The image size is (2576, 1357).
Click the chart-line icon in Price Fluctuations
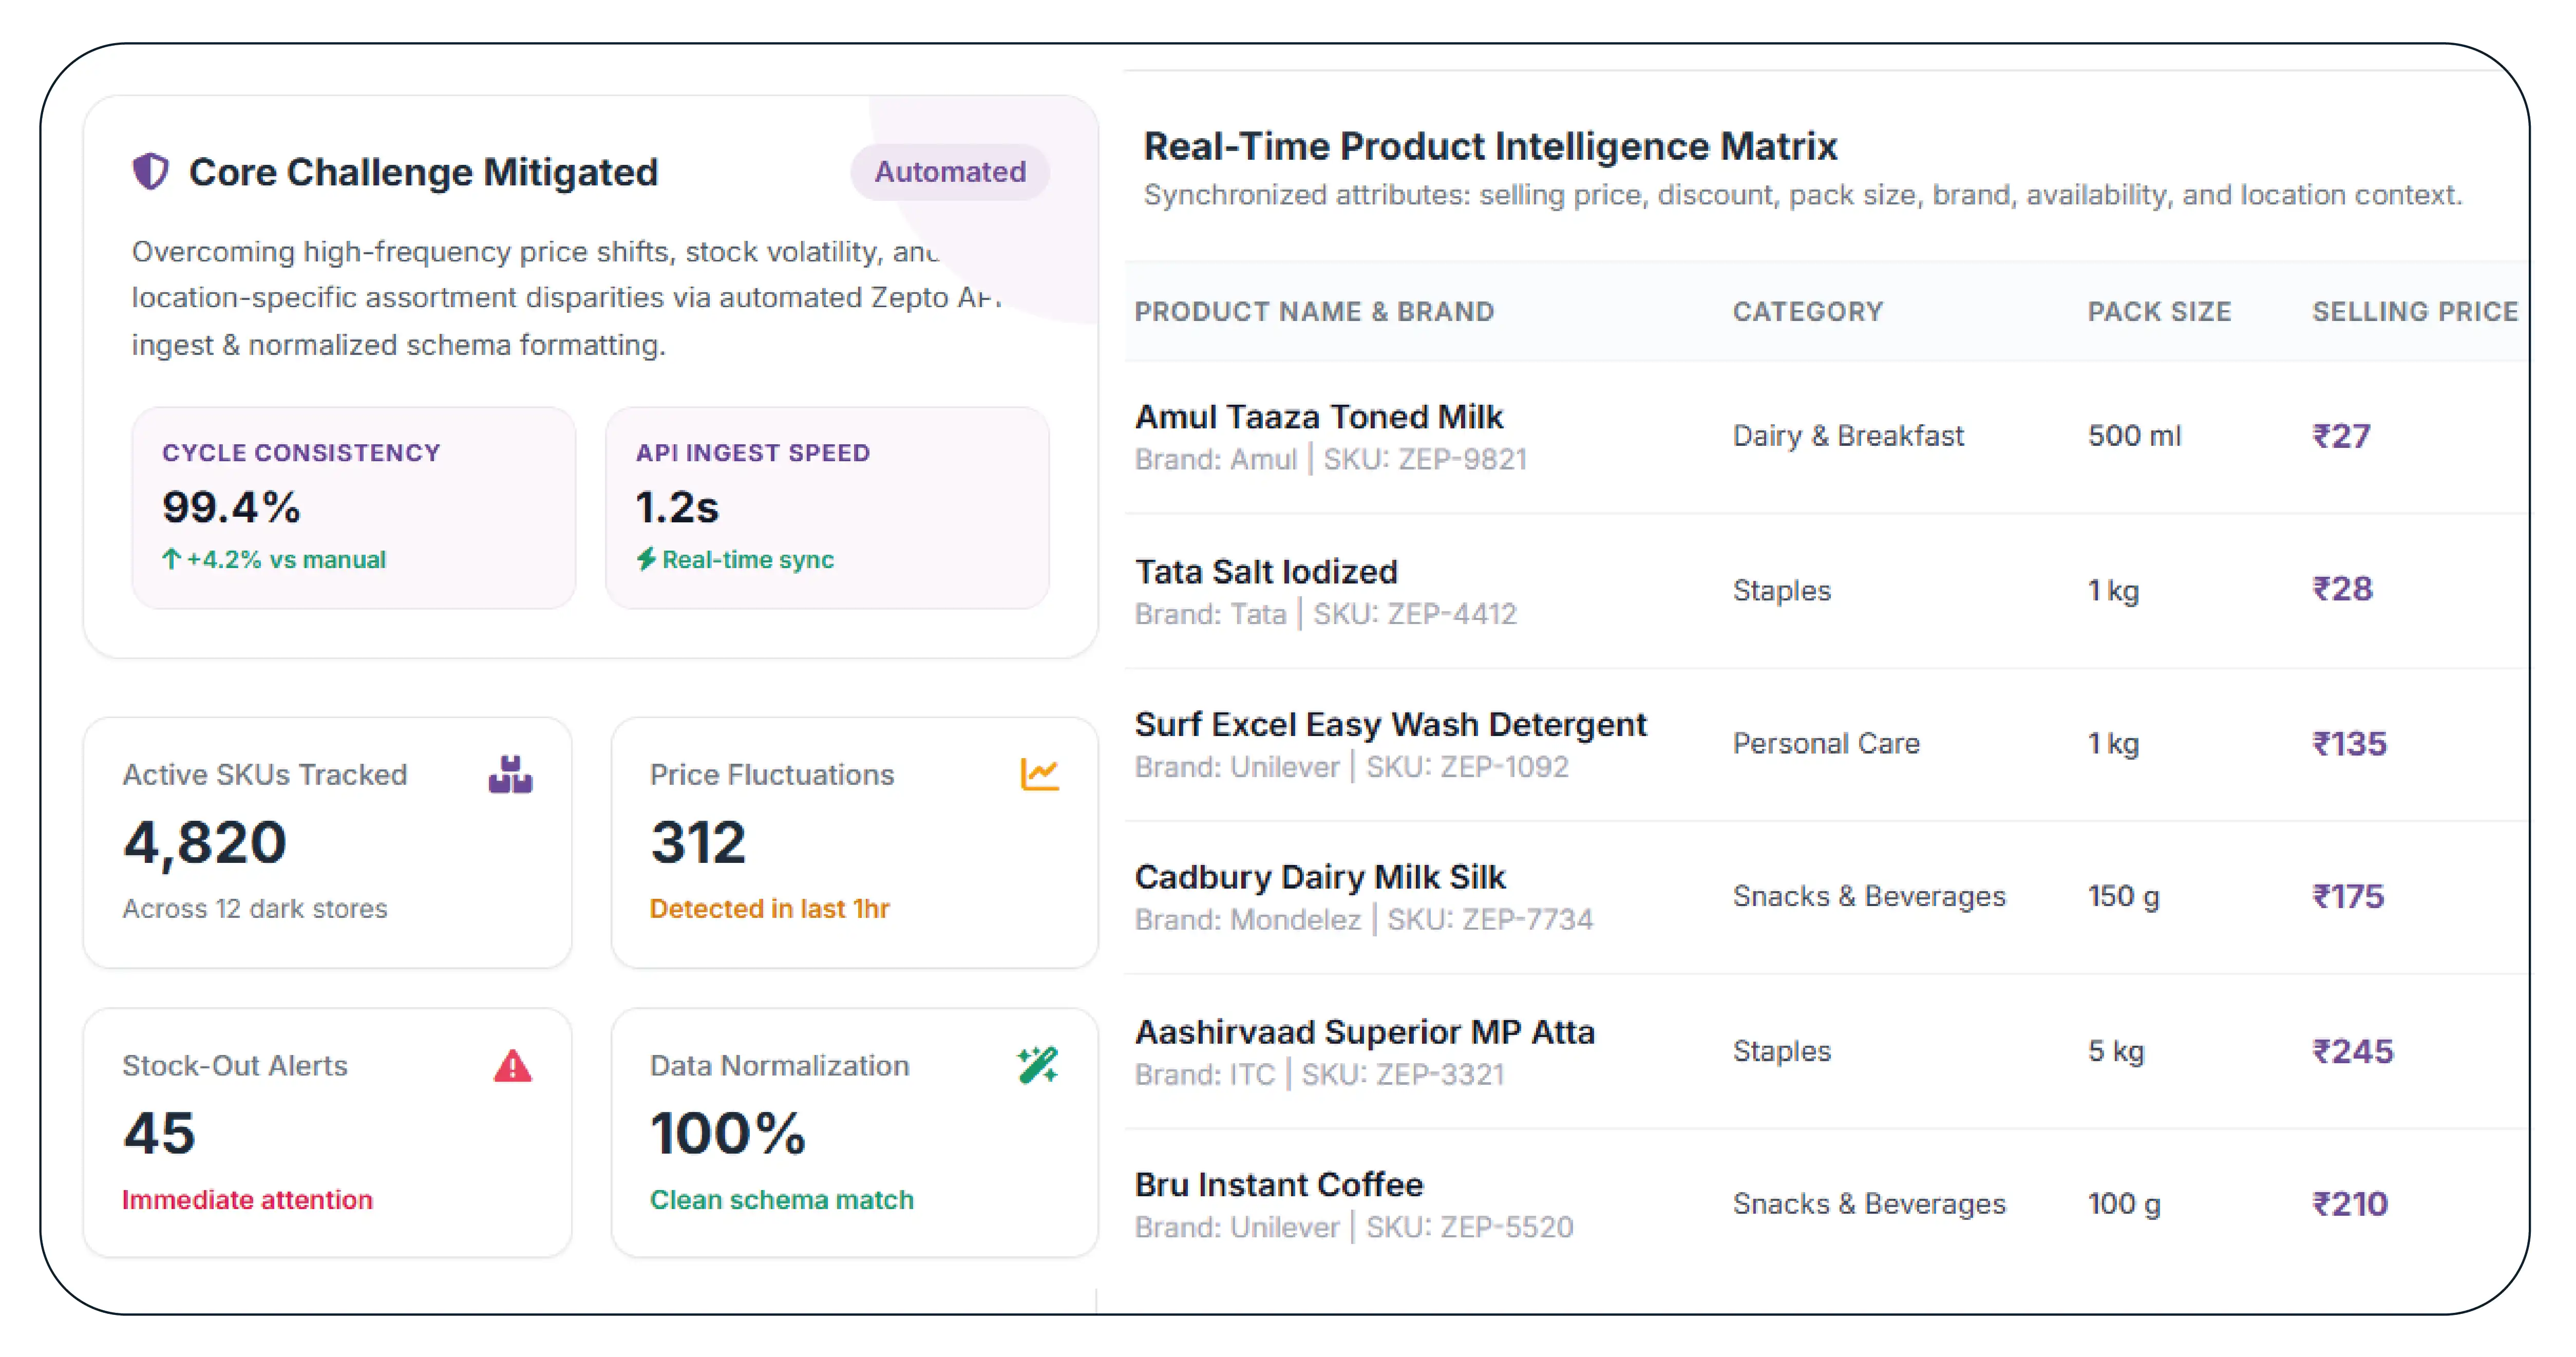coord(1039,774)
